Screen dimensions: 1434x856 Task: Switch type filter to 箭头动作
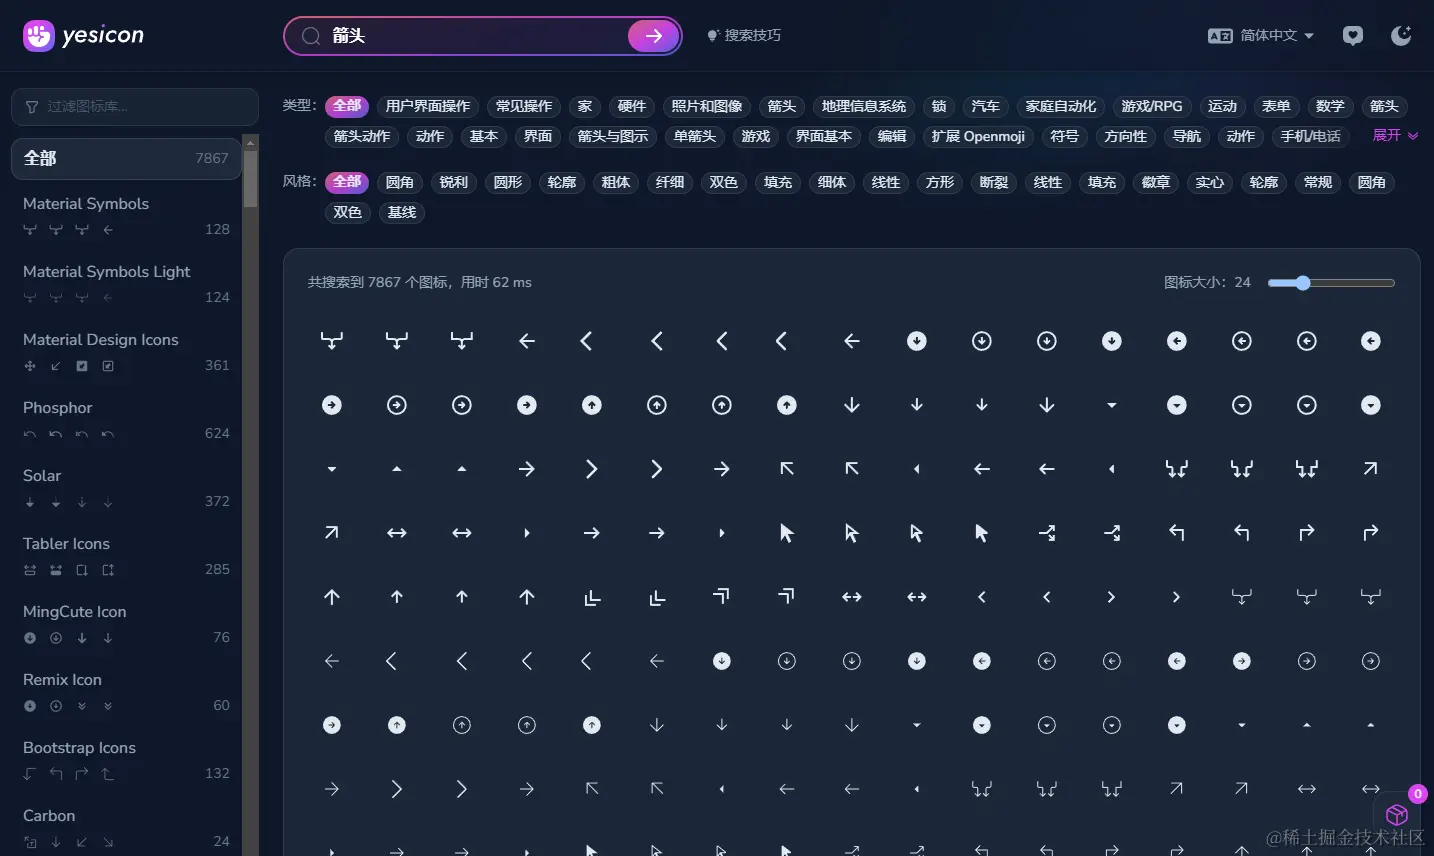coord(362,136)
